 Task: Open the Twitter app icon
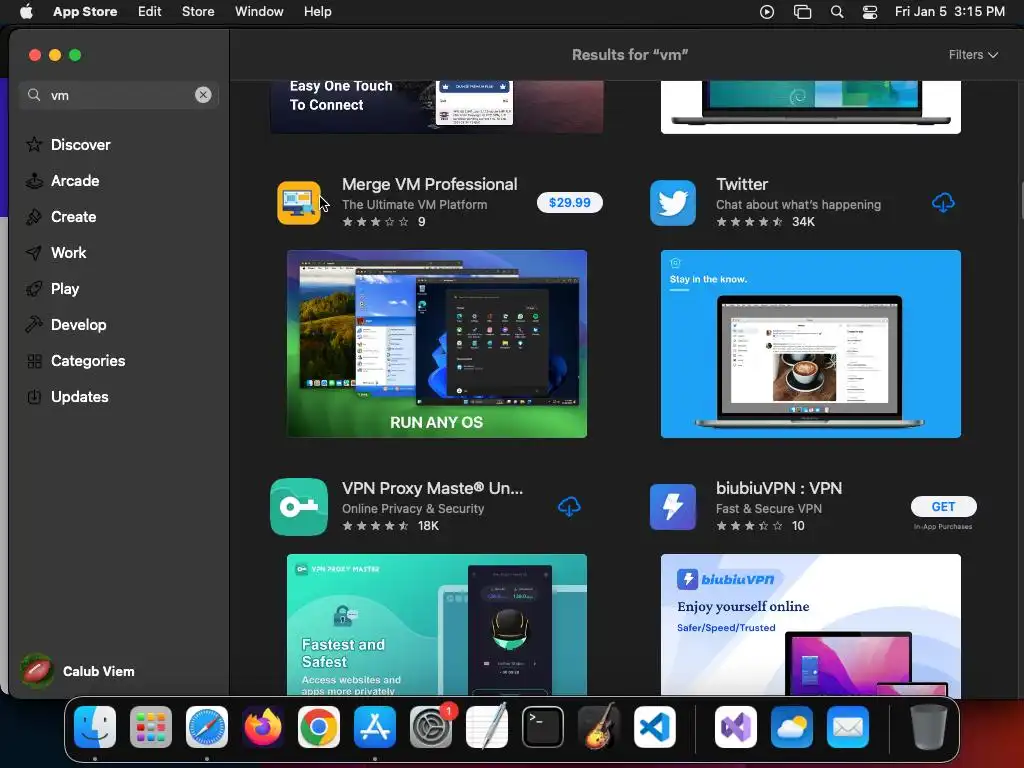[673, 202]
